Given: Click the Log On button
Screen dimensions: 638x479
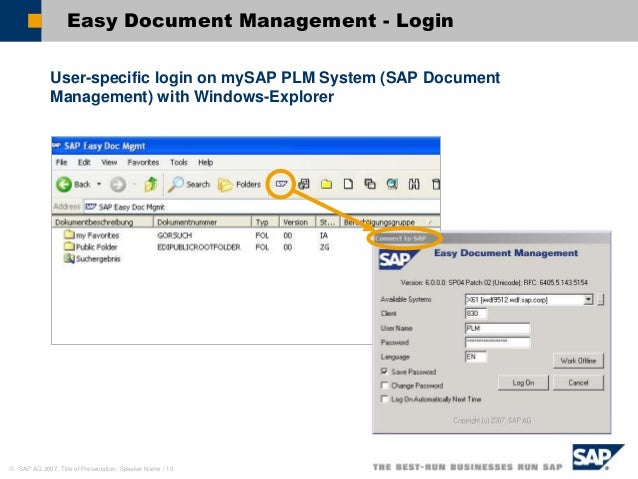Looking at the screenshot, I should pos(523,383).
